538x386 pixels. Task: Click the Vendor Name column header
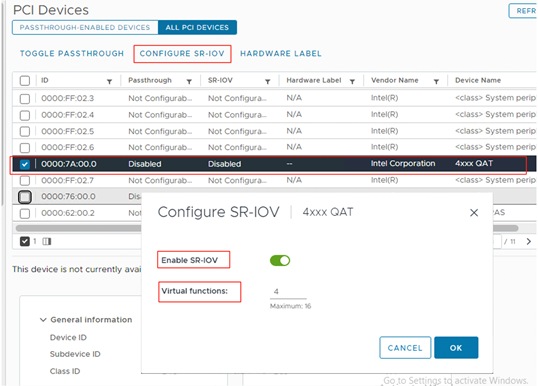pos(395,80)
